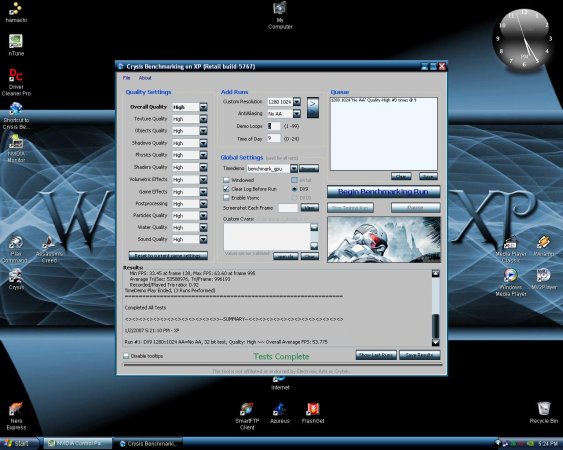The width and height of the screenshot is (563, 450).
Task: Expand the Antialiasing dropdown
Action: pos(297,113)
